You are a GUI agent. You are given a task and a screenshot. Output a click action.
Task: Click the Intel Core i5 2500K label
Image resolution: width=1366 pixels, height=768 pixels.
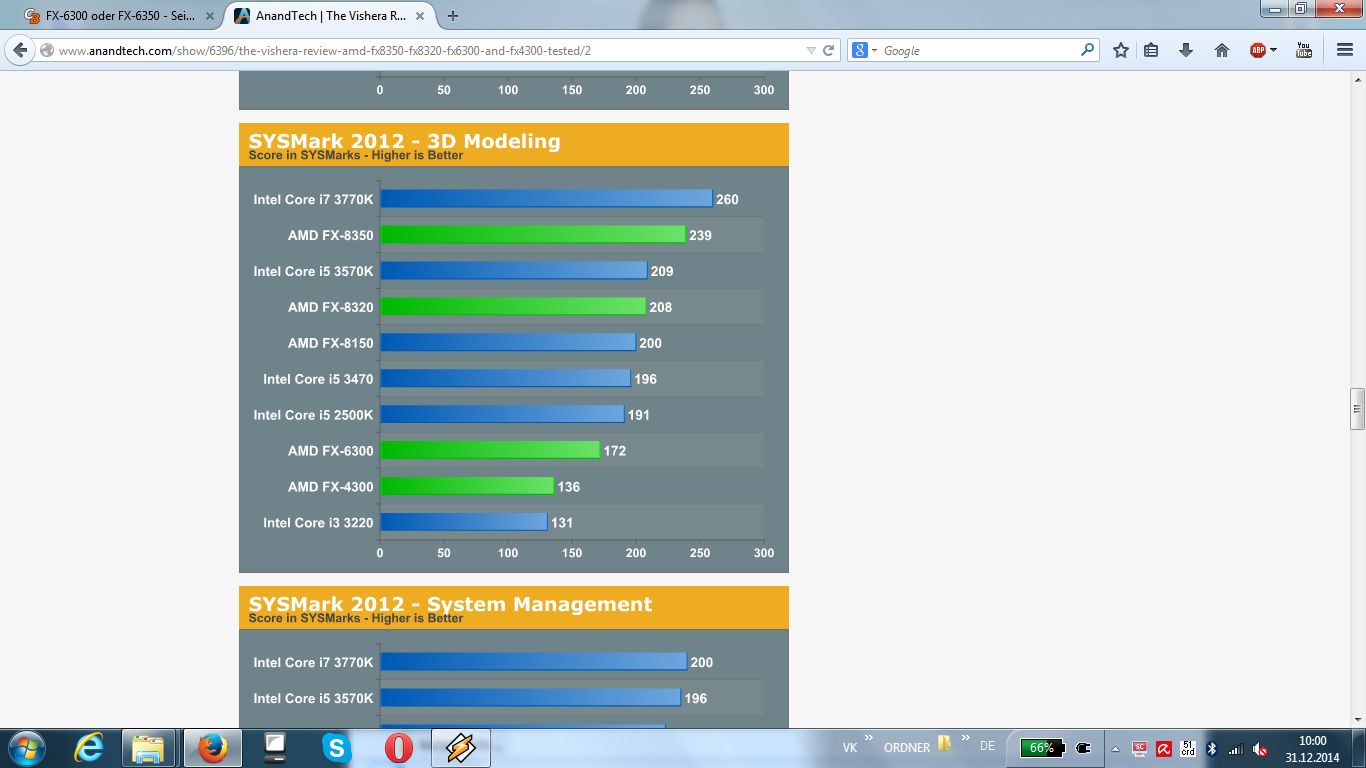tap(313, 415)
